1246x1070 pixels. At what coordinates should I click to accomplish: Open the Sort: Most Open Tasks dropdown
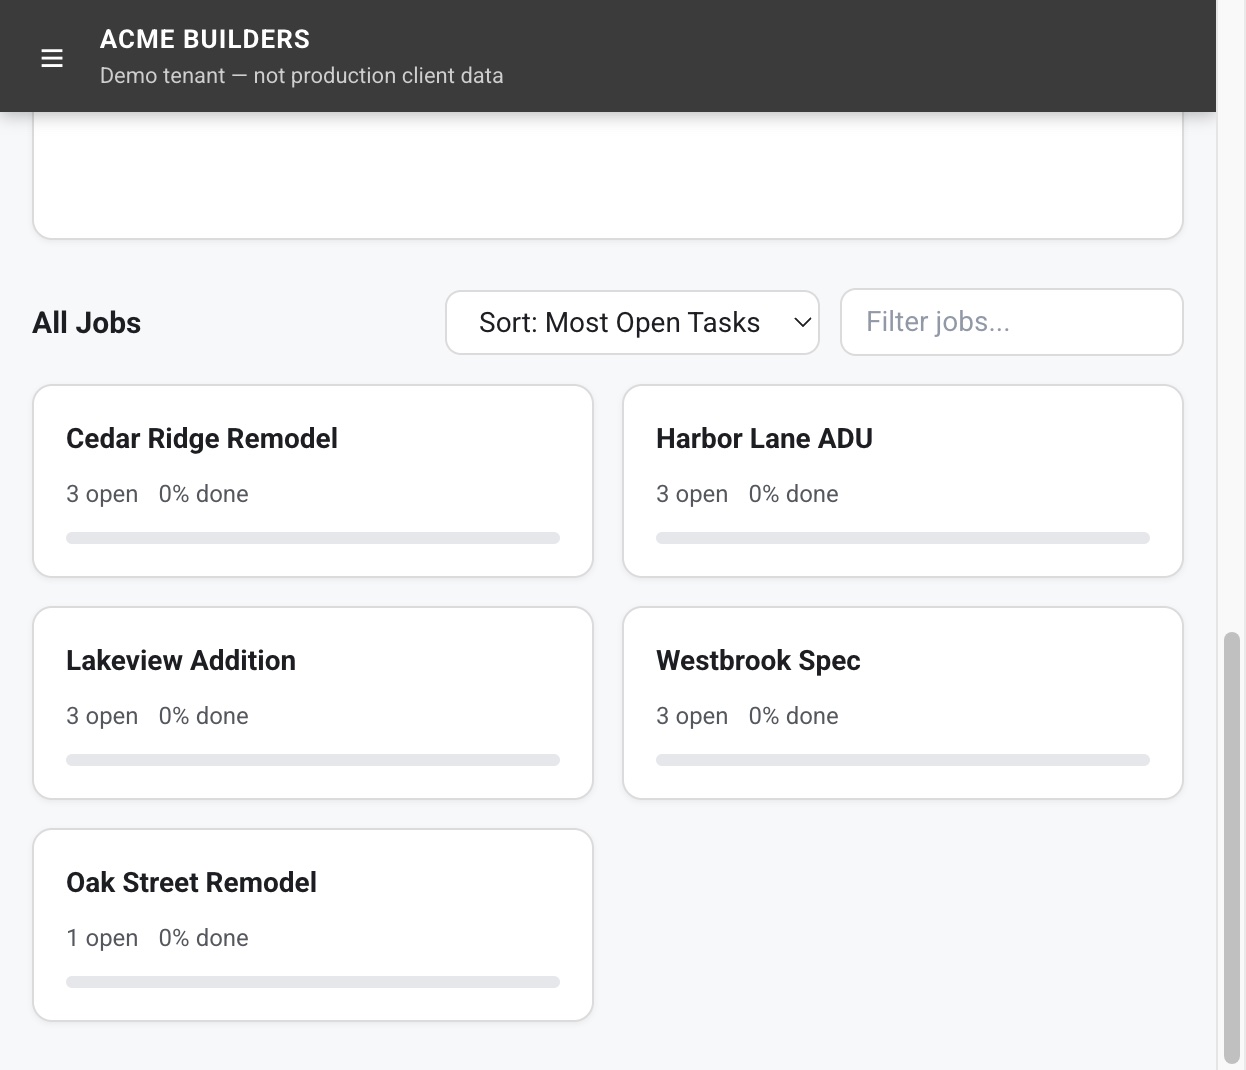[x=632, y=322]
